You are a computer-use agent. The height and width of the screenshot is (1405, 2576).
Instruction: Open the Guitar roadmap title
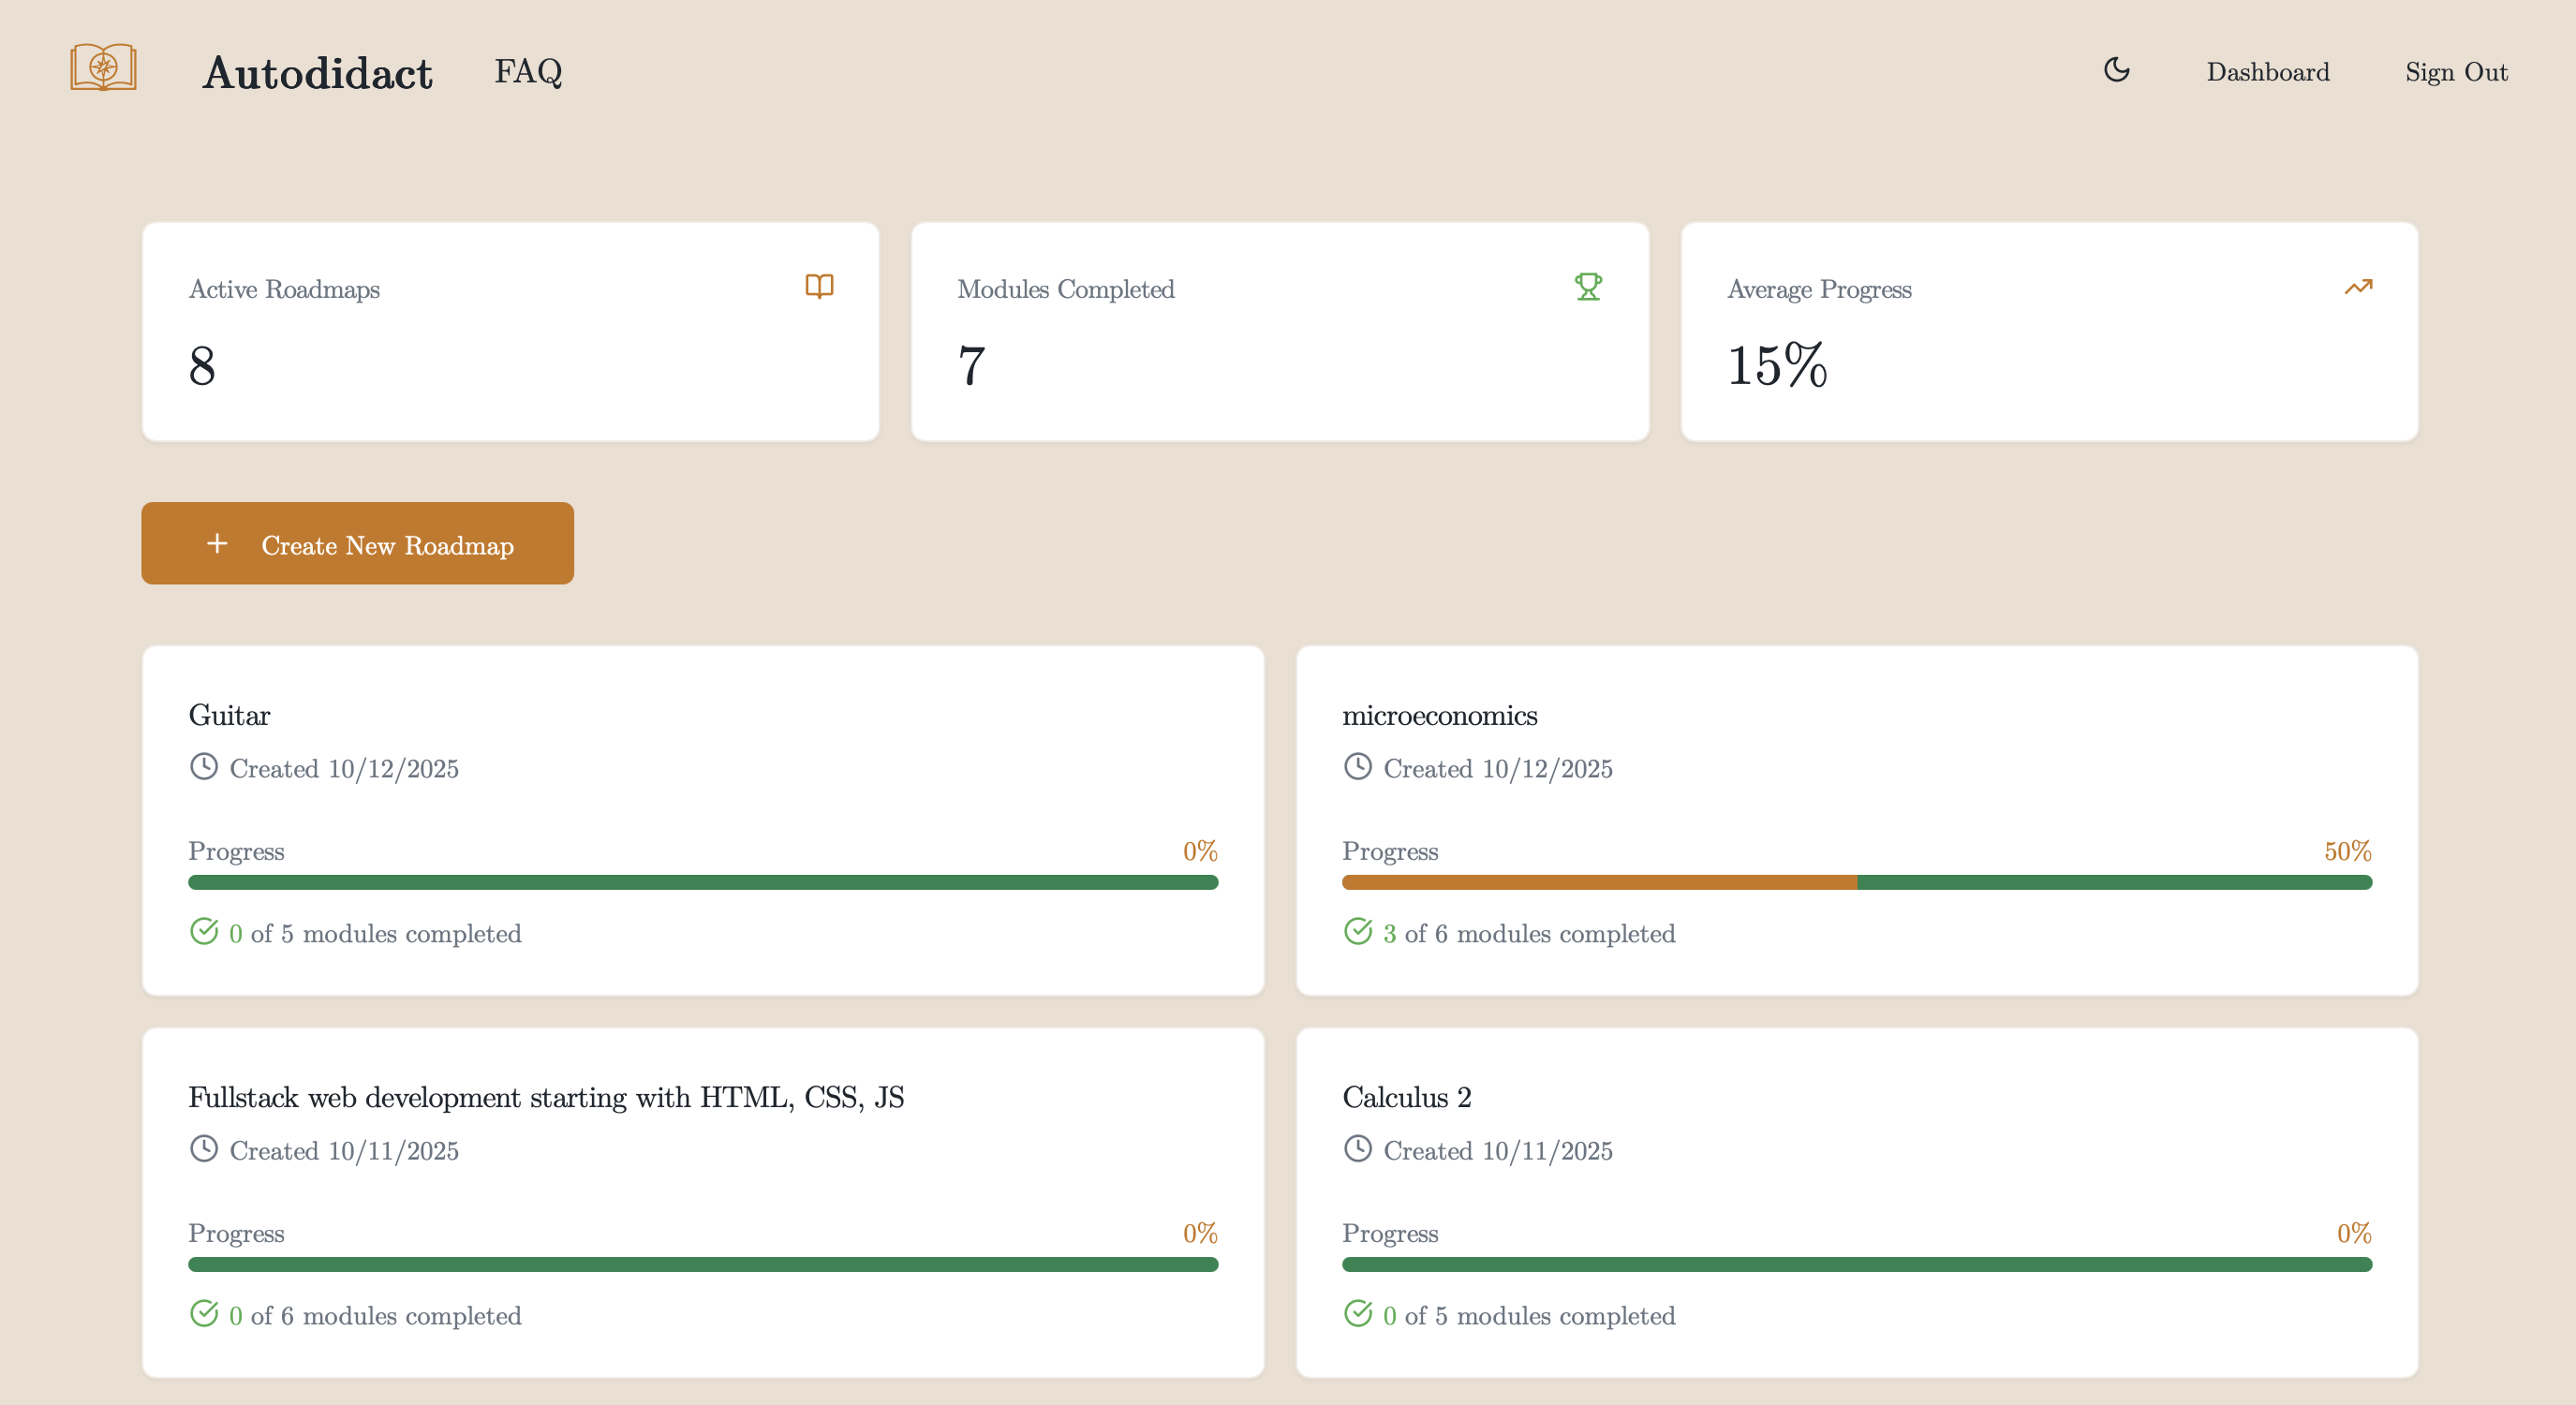tap(229, 716)
